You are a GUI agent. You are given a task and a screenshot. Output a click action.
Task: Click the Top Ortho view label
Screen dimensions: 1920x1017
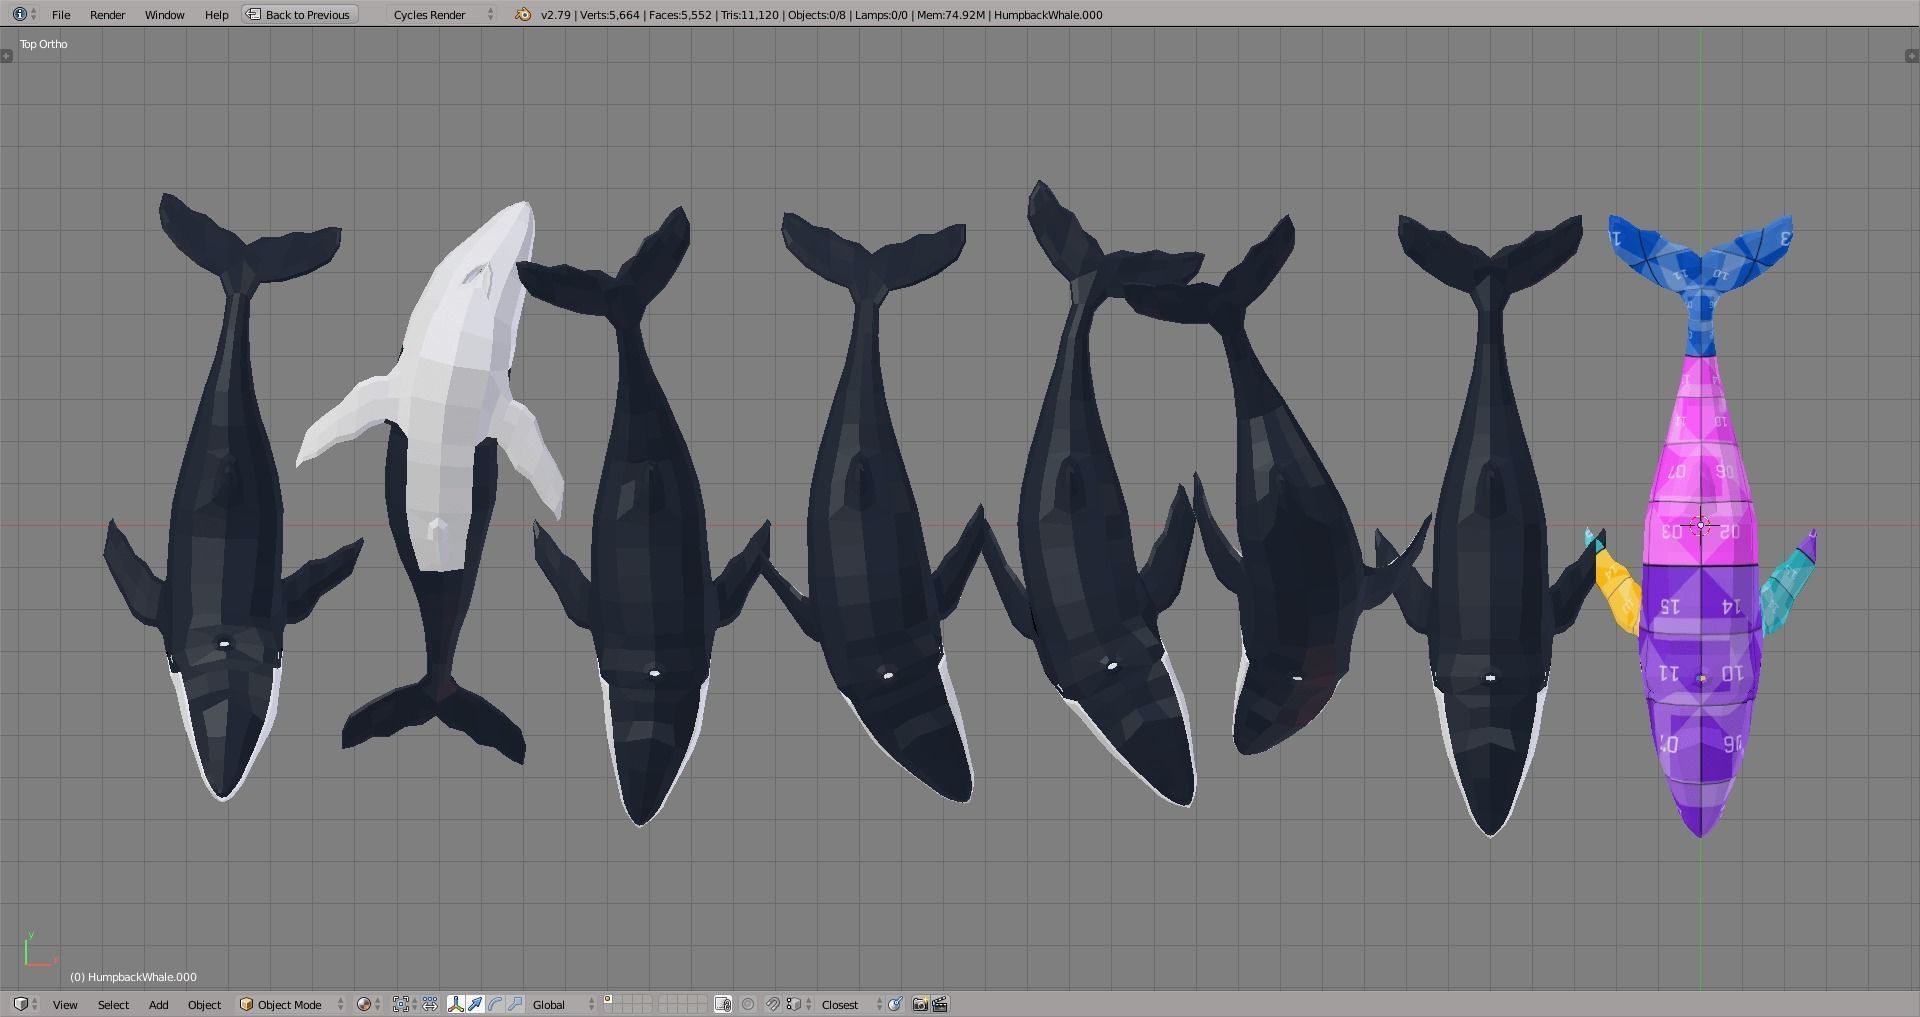pos(44,44)
